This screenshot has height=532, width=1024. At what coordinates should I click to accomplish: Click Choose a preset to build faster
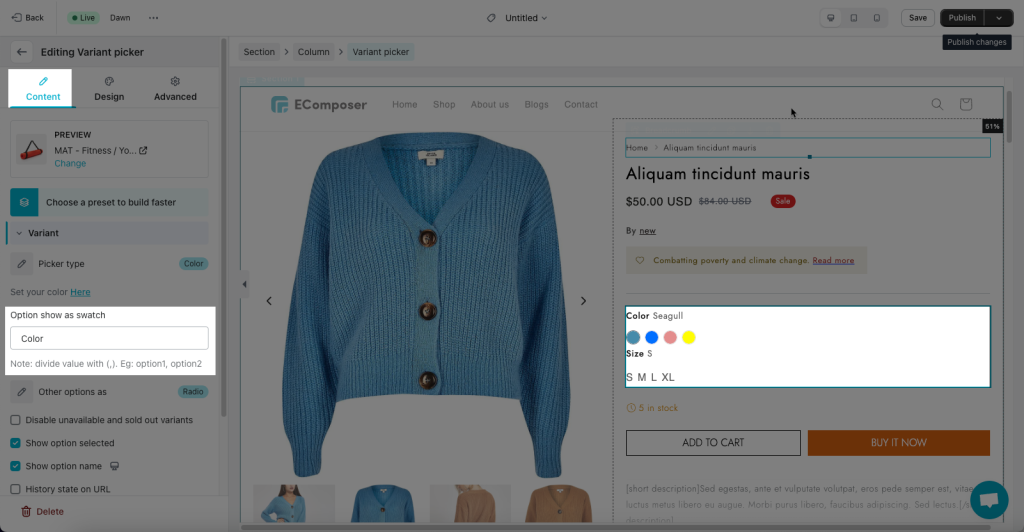(x=110, y=202)
